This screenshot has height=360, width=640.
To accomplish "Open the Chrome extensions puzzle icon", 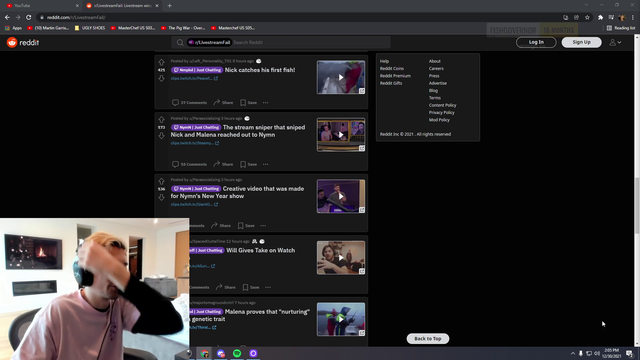I will pyautogui.click(x=600, y=18).
